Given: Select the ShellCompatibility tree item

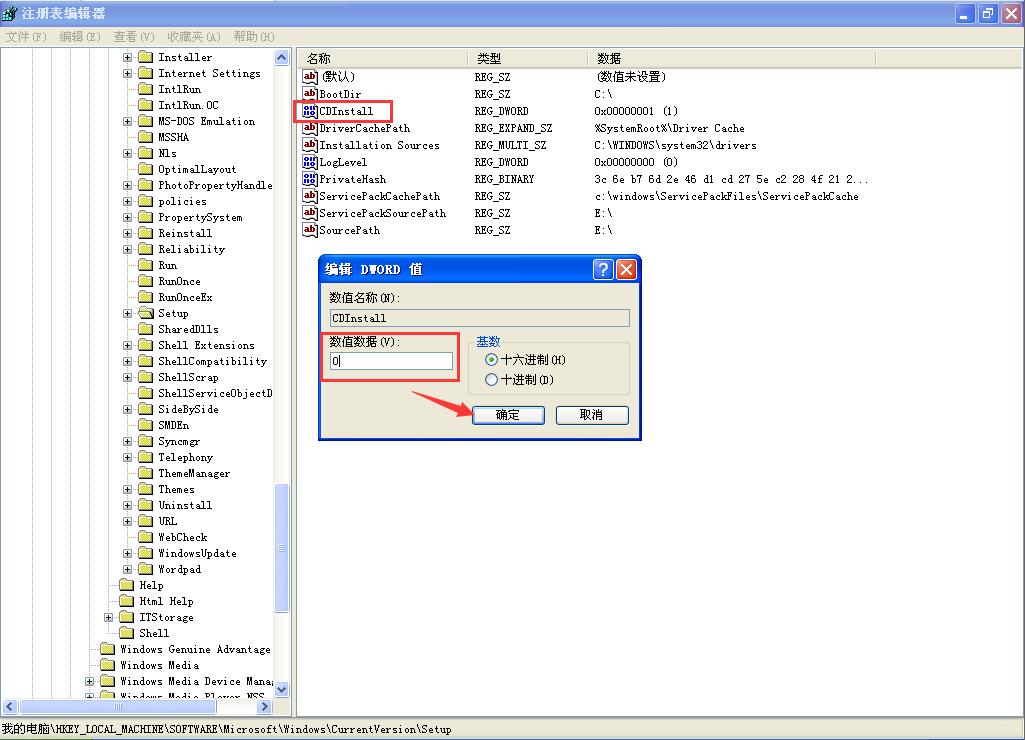Looking at the screenshot, I should coord(212,362).
